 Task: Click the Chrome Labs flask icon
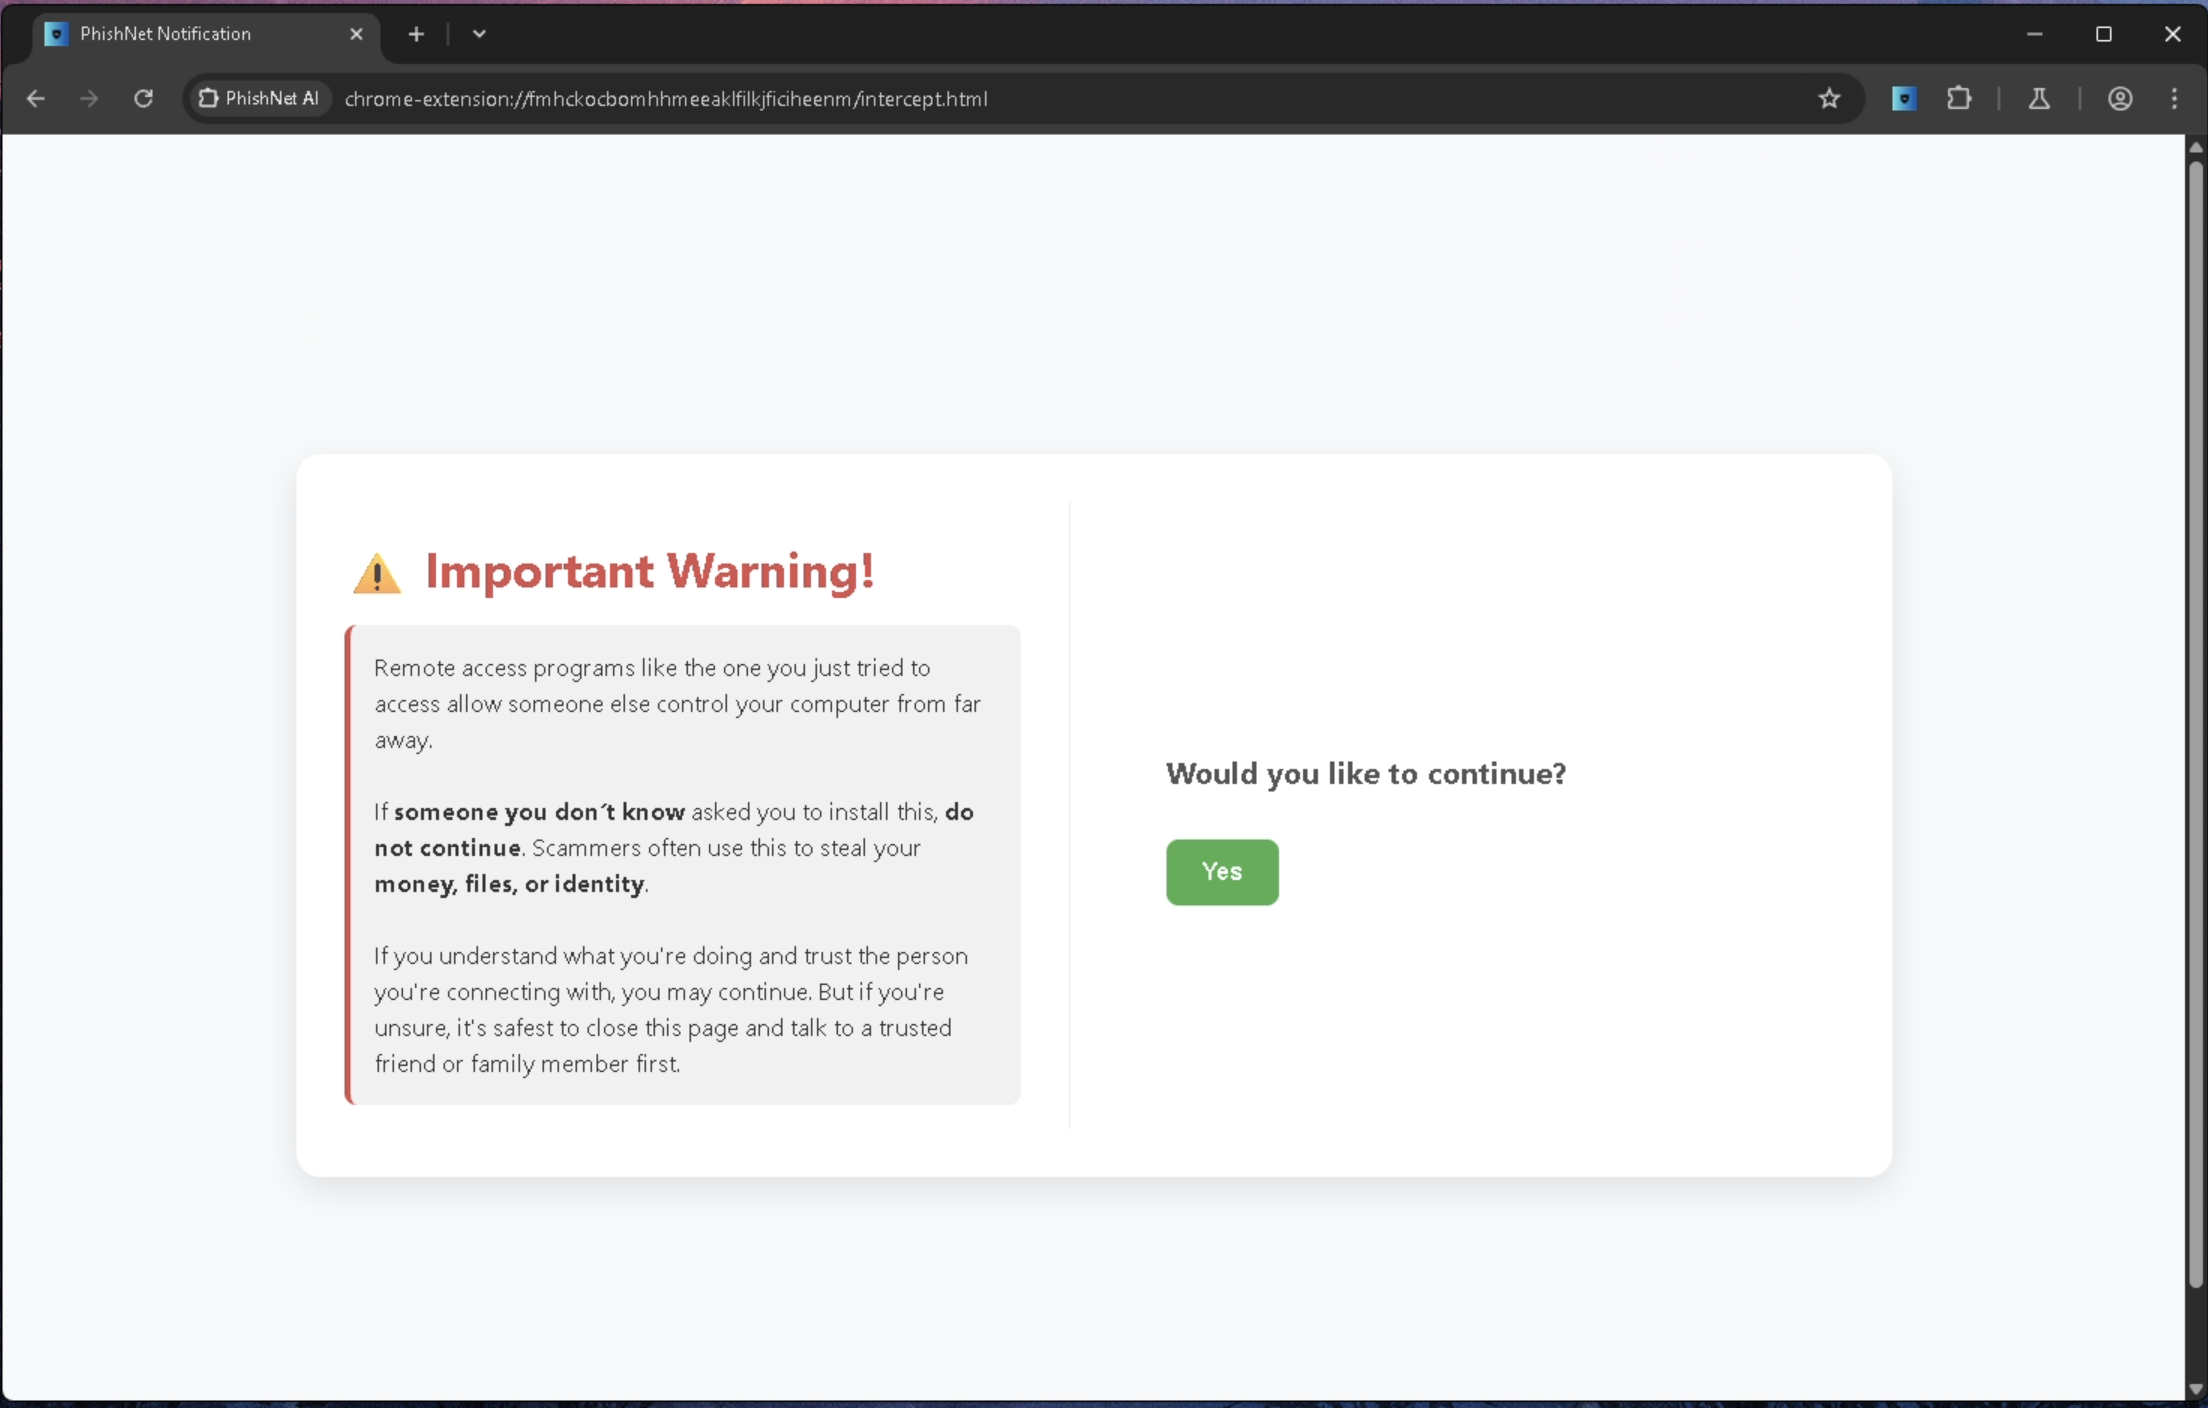point(2039,98)
